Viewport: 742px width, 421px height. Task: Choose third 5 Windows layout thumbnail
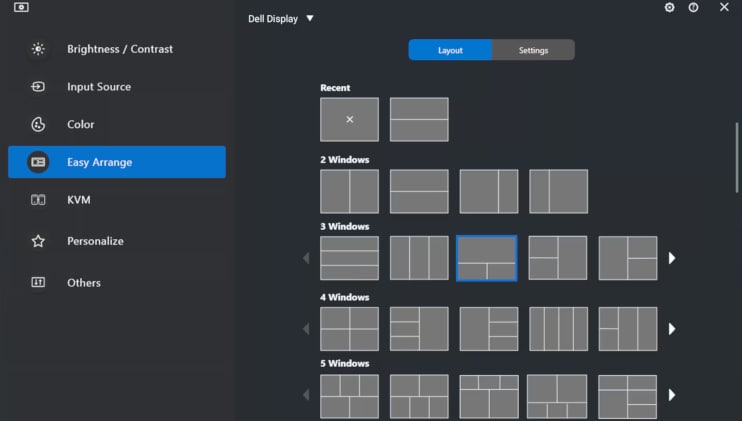tap(489, 396)
